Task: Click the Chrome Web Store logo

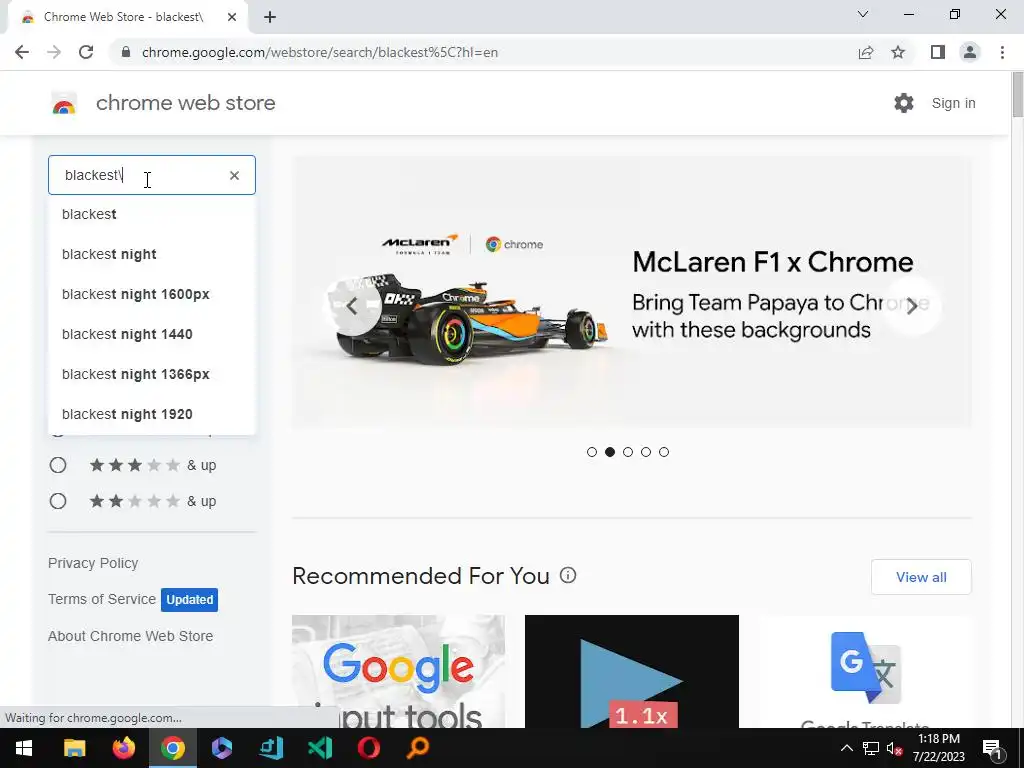Action: pyautogui.click(x=64, y=103)
